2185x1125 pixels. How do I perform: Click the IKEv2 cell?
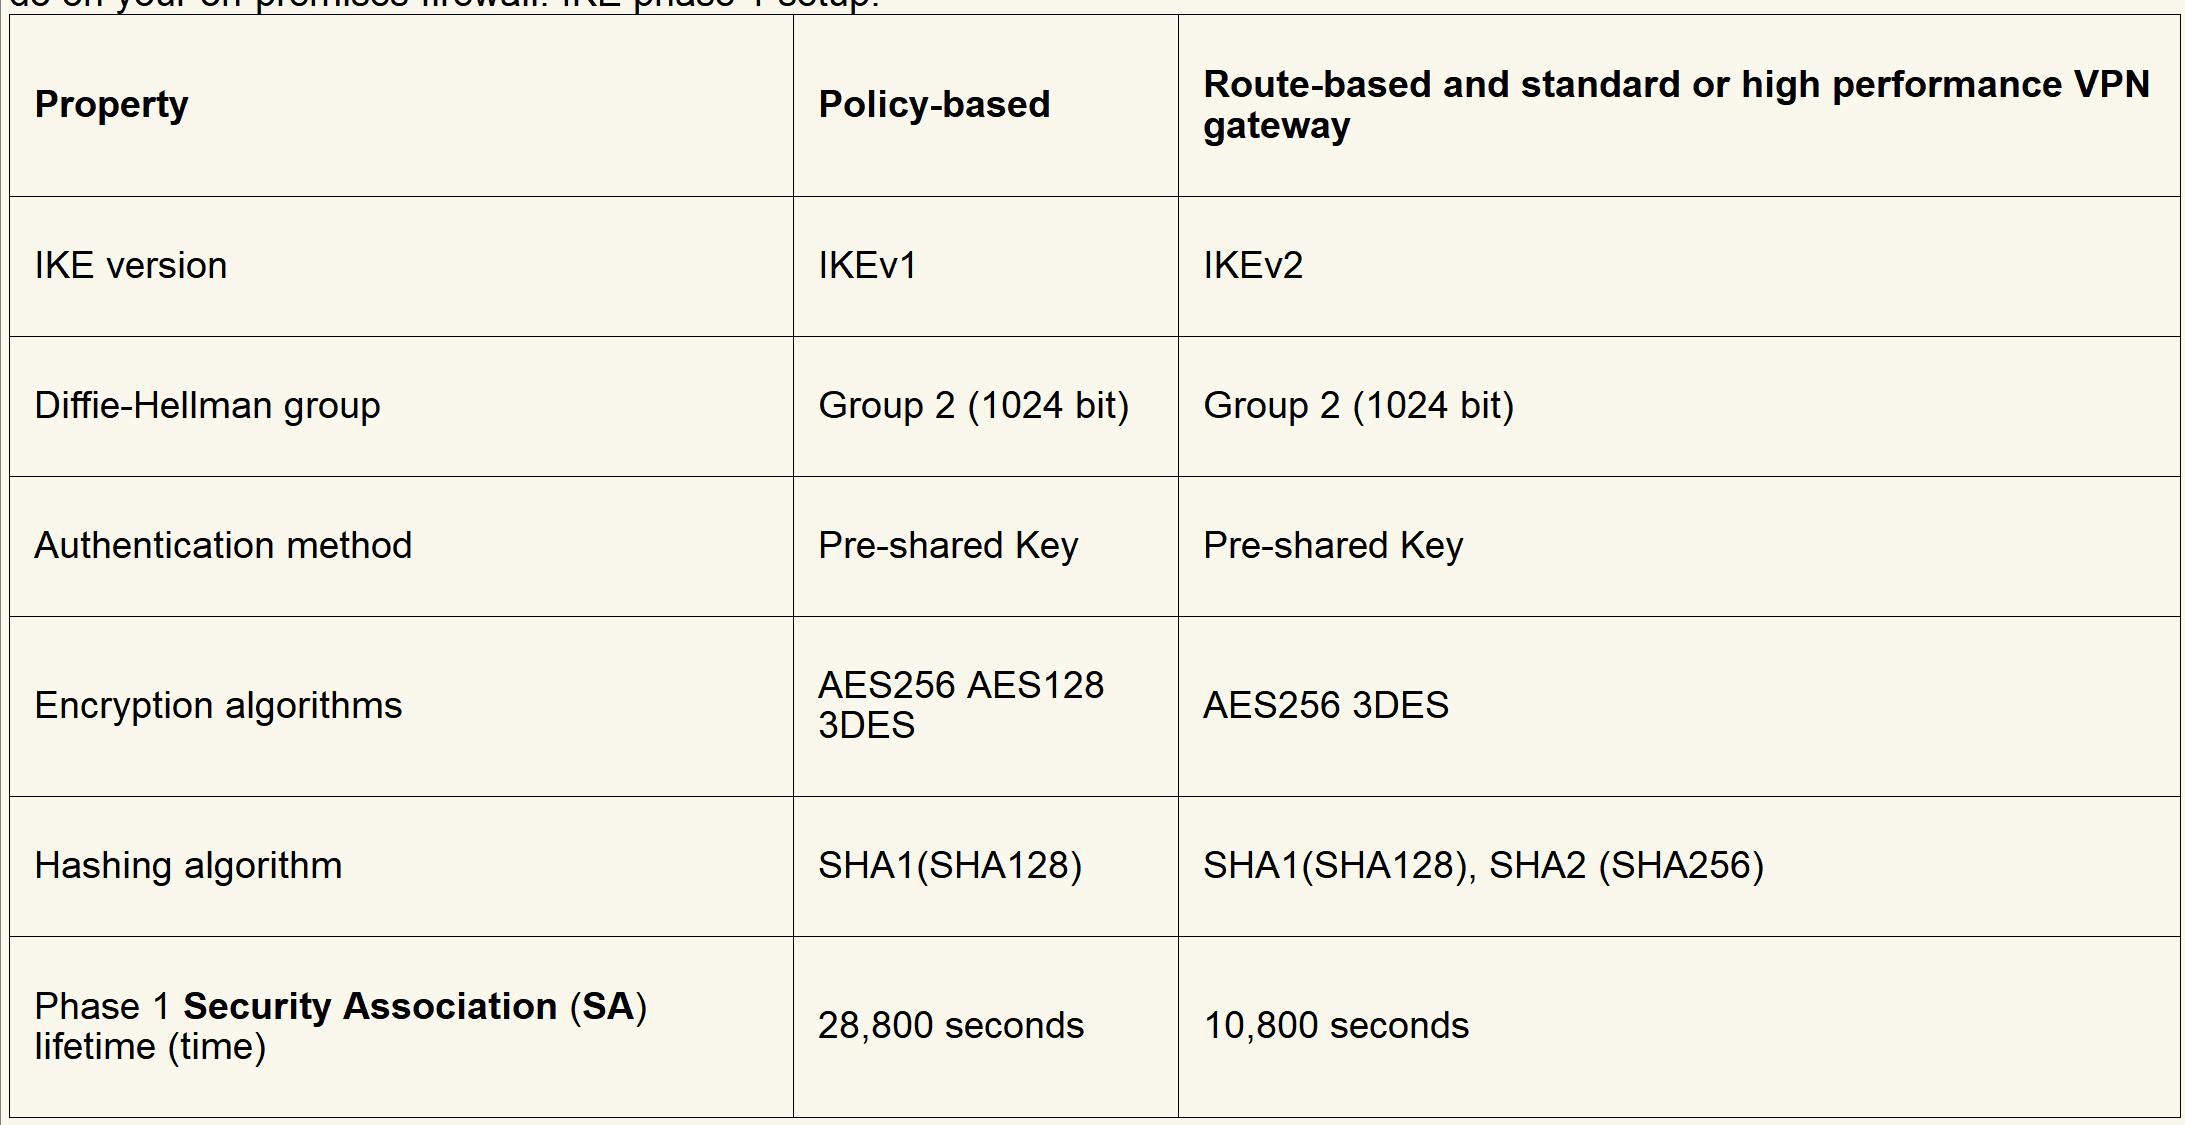pyautogui.click(x=1253, y=266)
